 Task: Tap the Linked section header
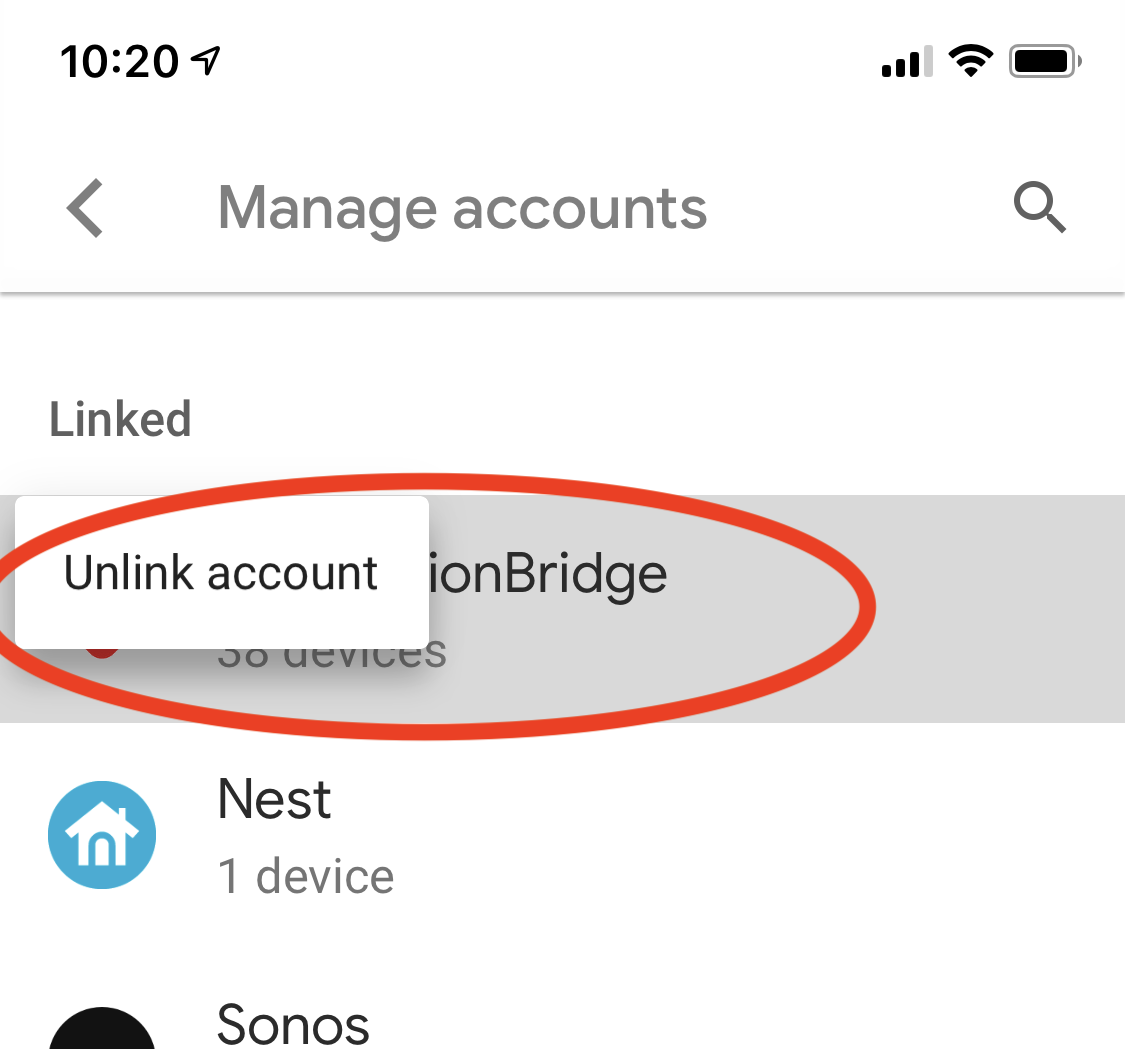[x=120, y=419]
